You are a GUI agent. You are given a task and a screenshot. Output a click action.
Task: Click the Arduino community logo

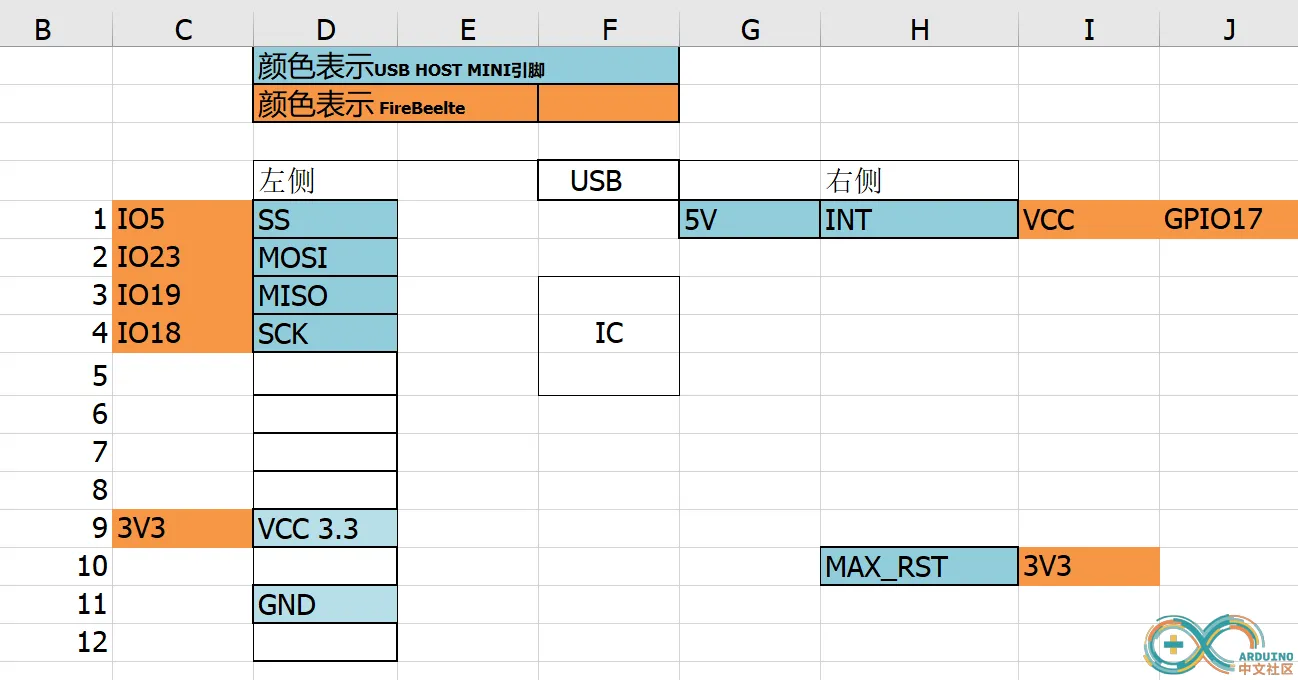tap(1220, 643)
